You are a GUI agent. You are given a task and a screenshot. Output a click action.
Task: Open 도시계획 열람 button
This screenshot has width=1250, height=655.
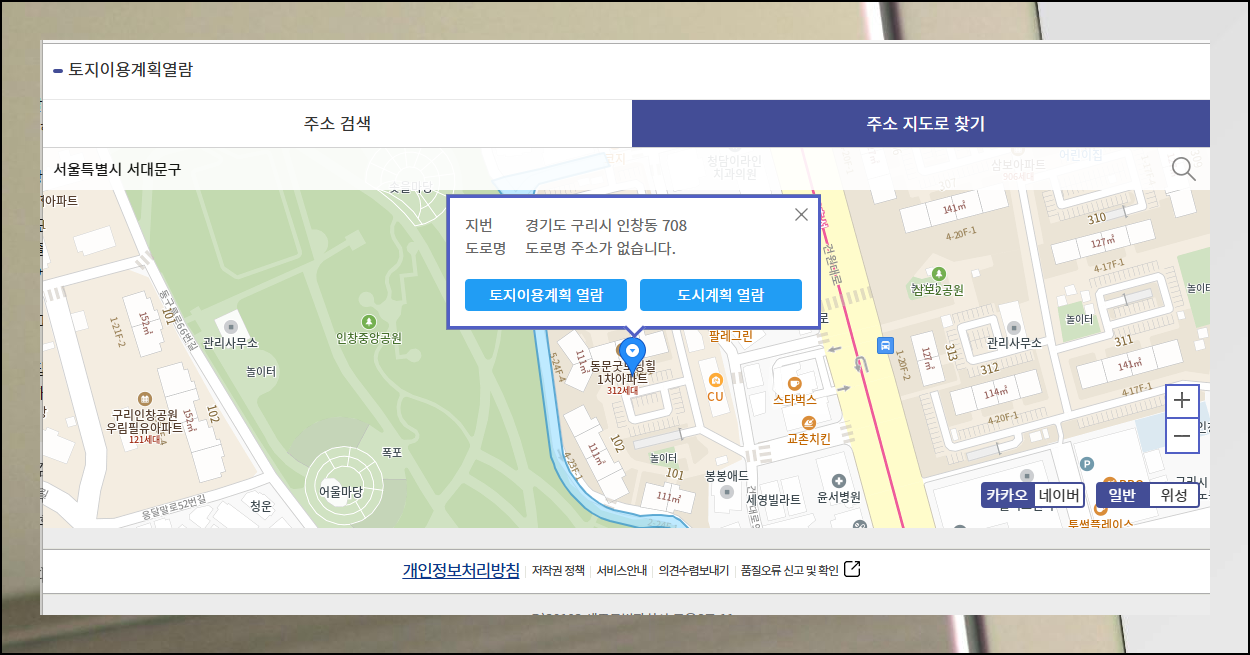[x=721, y=295]
